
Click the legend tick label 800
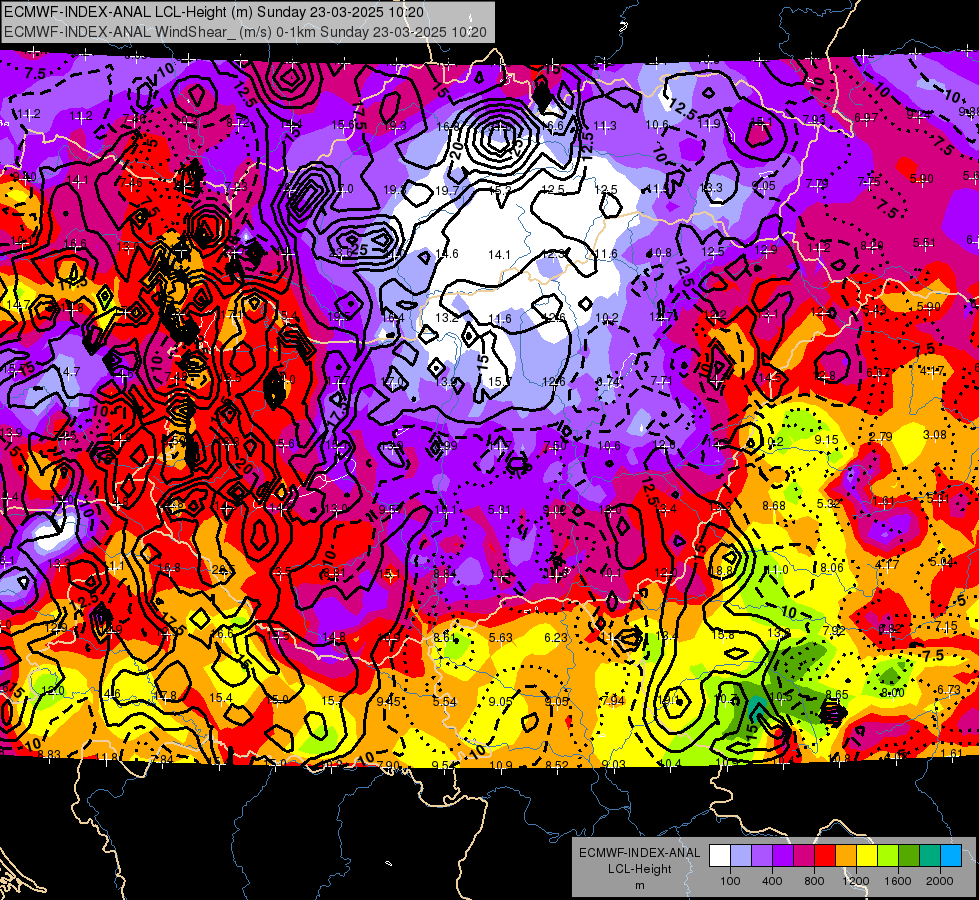(814, 881)
